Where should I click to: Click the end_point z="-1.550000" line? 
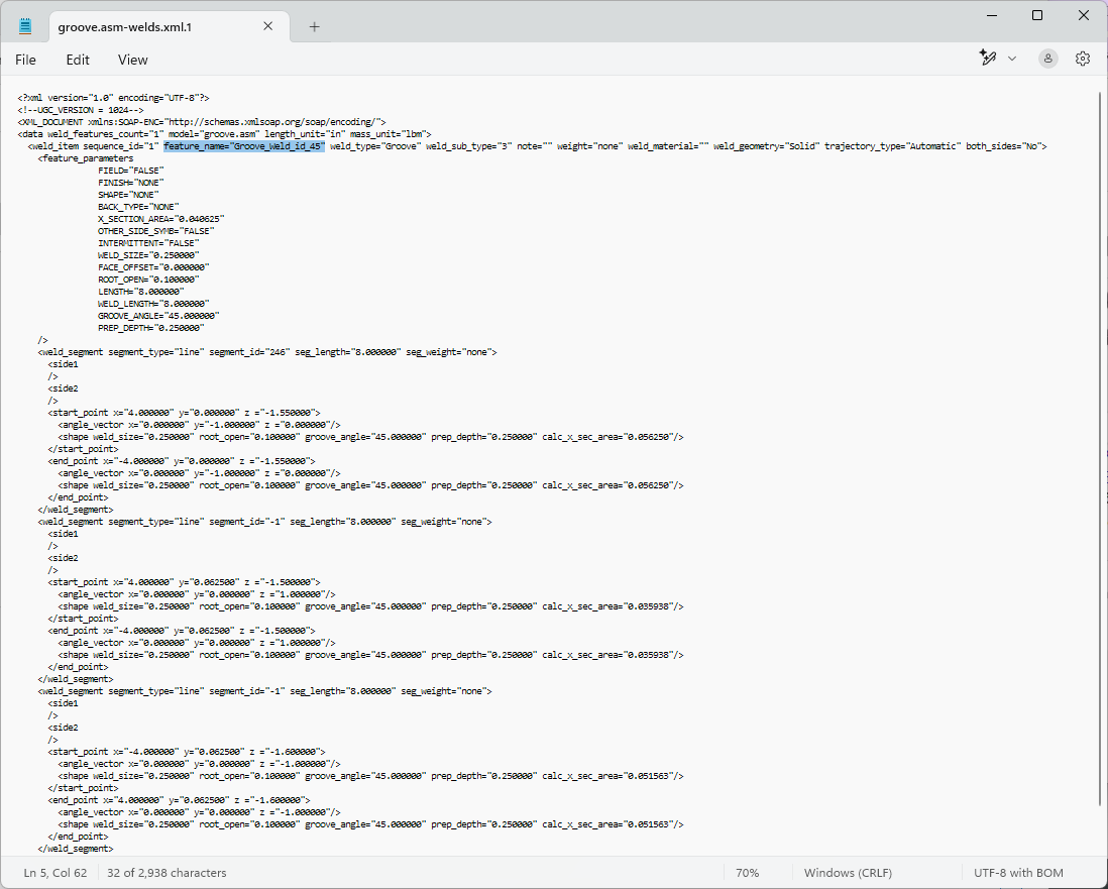[182, 461]
